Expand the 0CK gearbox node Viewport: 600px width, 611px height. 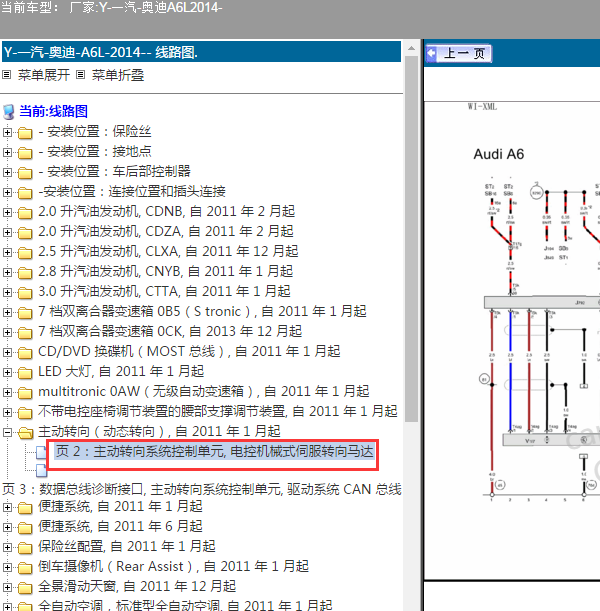point(7,332)
